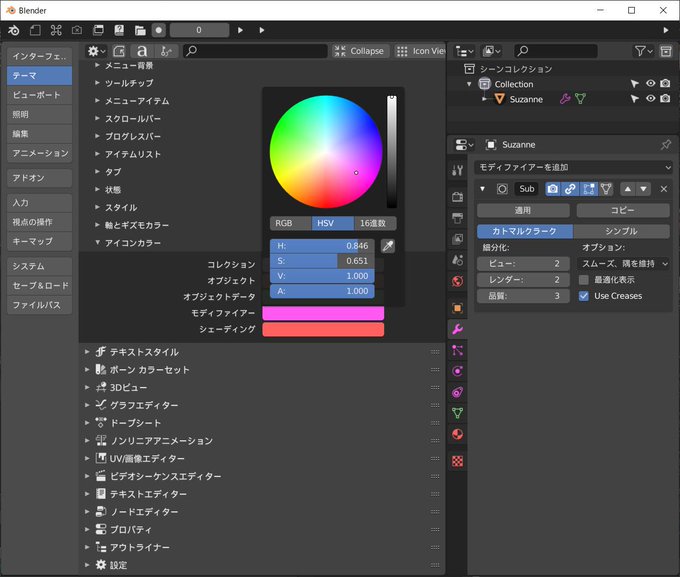
Task: Open the モディファイアーを追加 dropdown
Action: (x=573, y=167)
